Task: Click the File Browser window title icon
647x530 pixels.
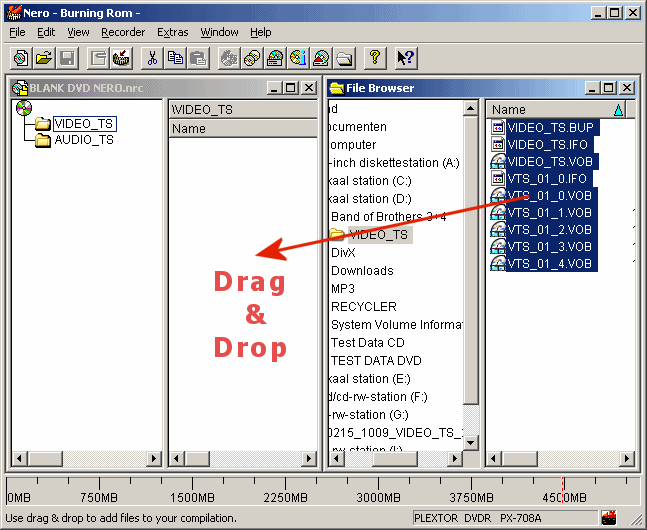Action: point(337,88)
